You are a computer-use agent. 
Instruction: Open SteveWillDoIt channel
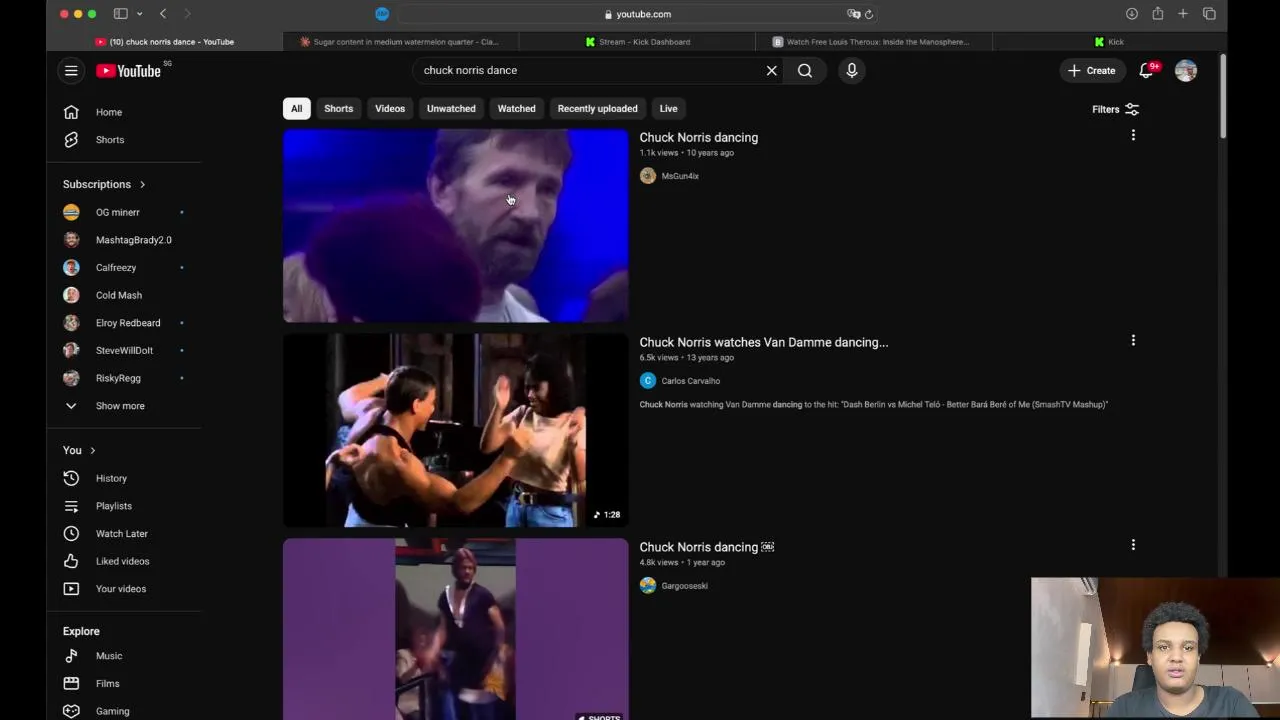point(124,350)
